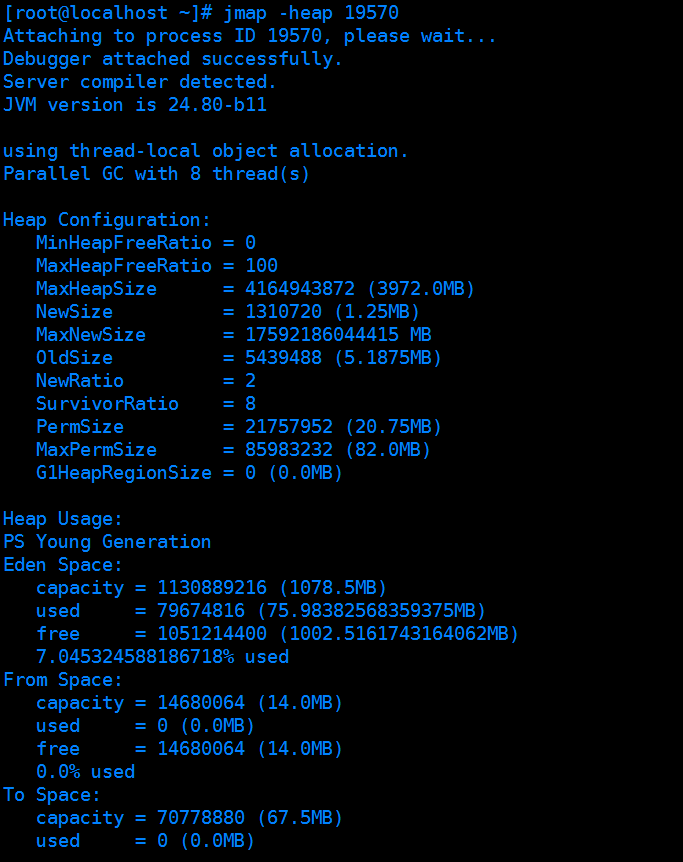
Task: Click the OldSize value 5439488
Action: click(x=283, y=358)
